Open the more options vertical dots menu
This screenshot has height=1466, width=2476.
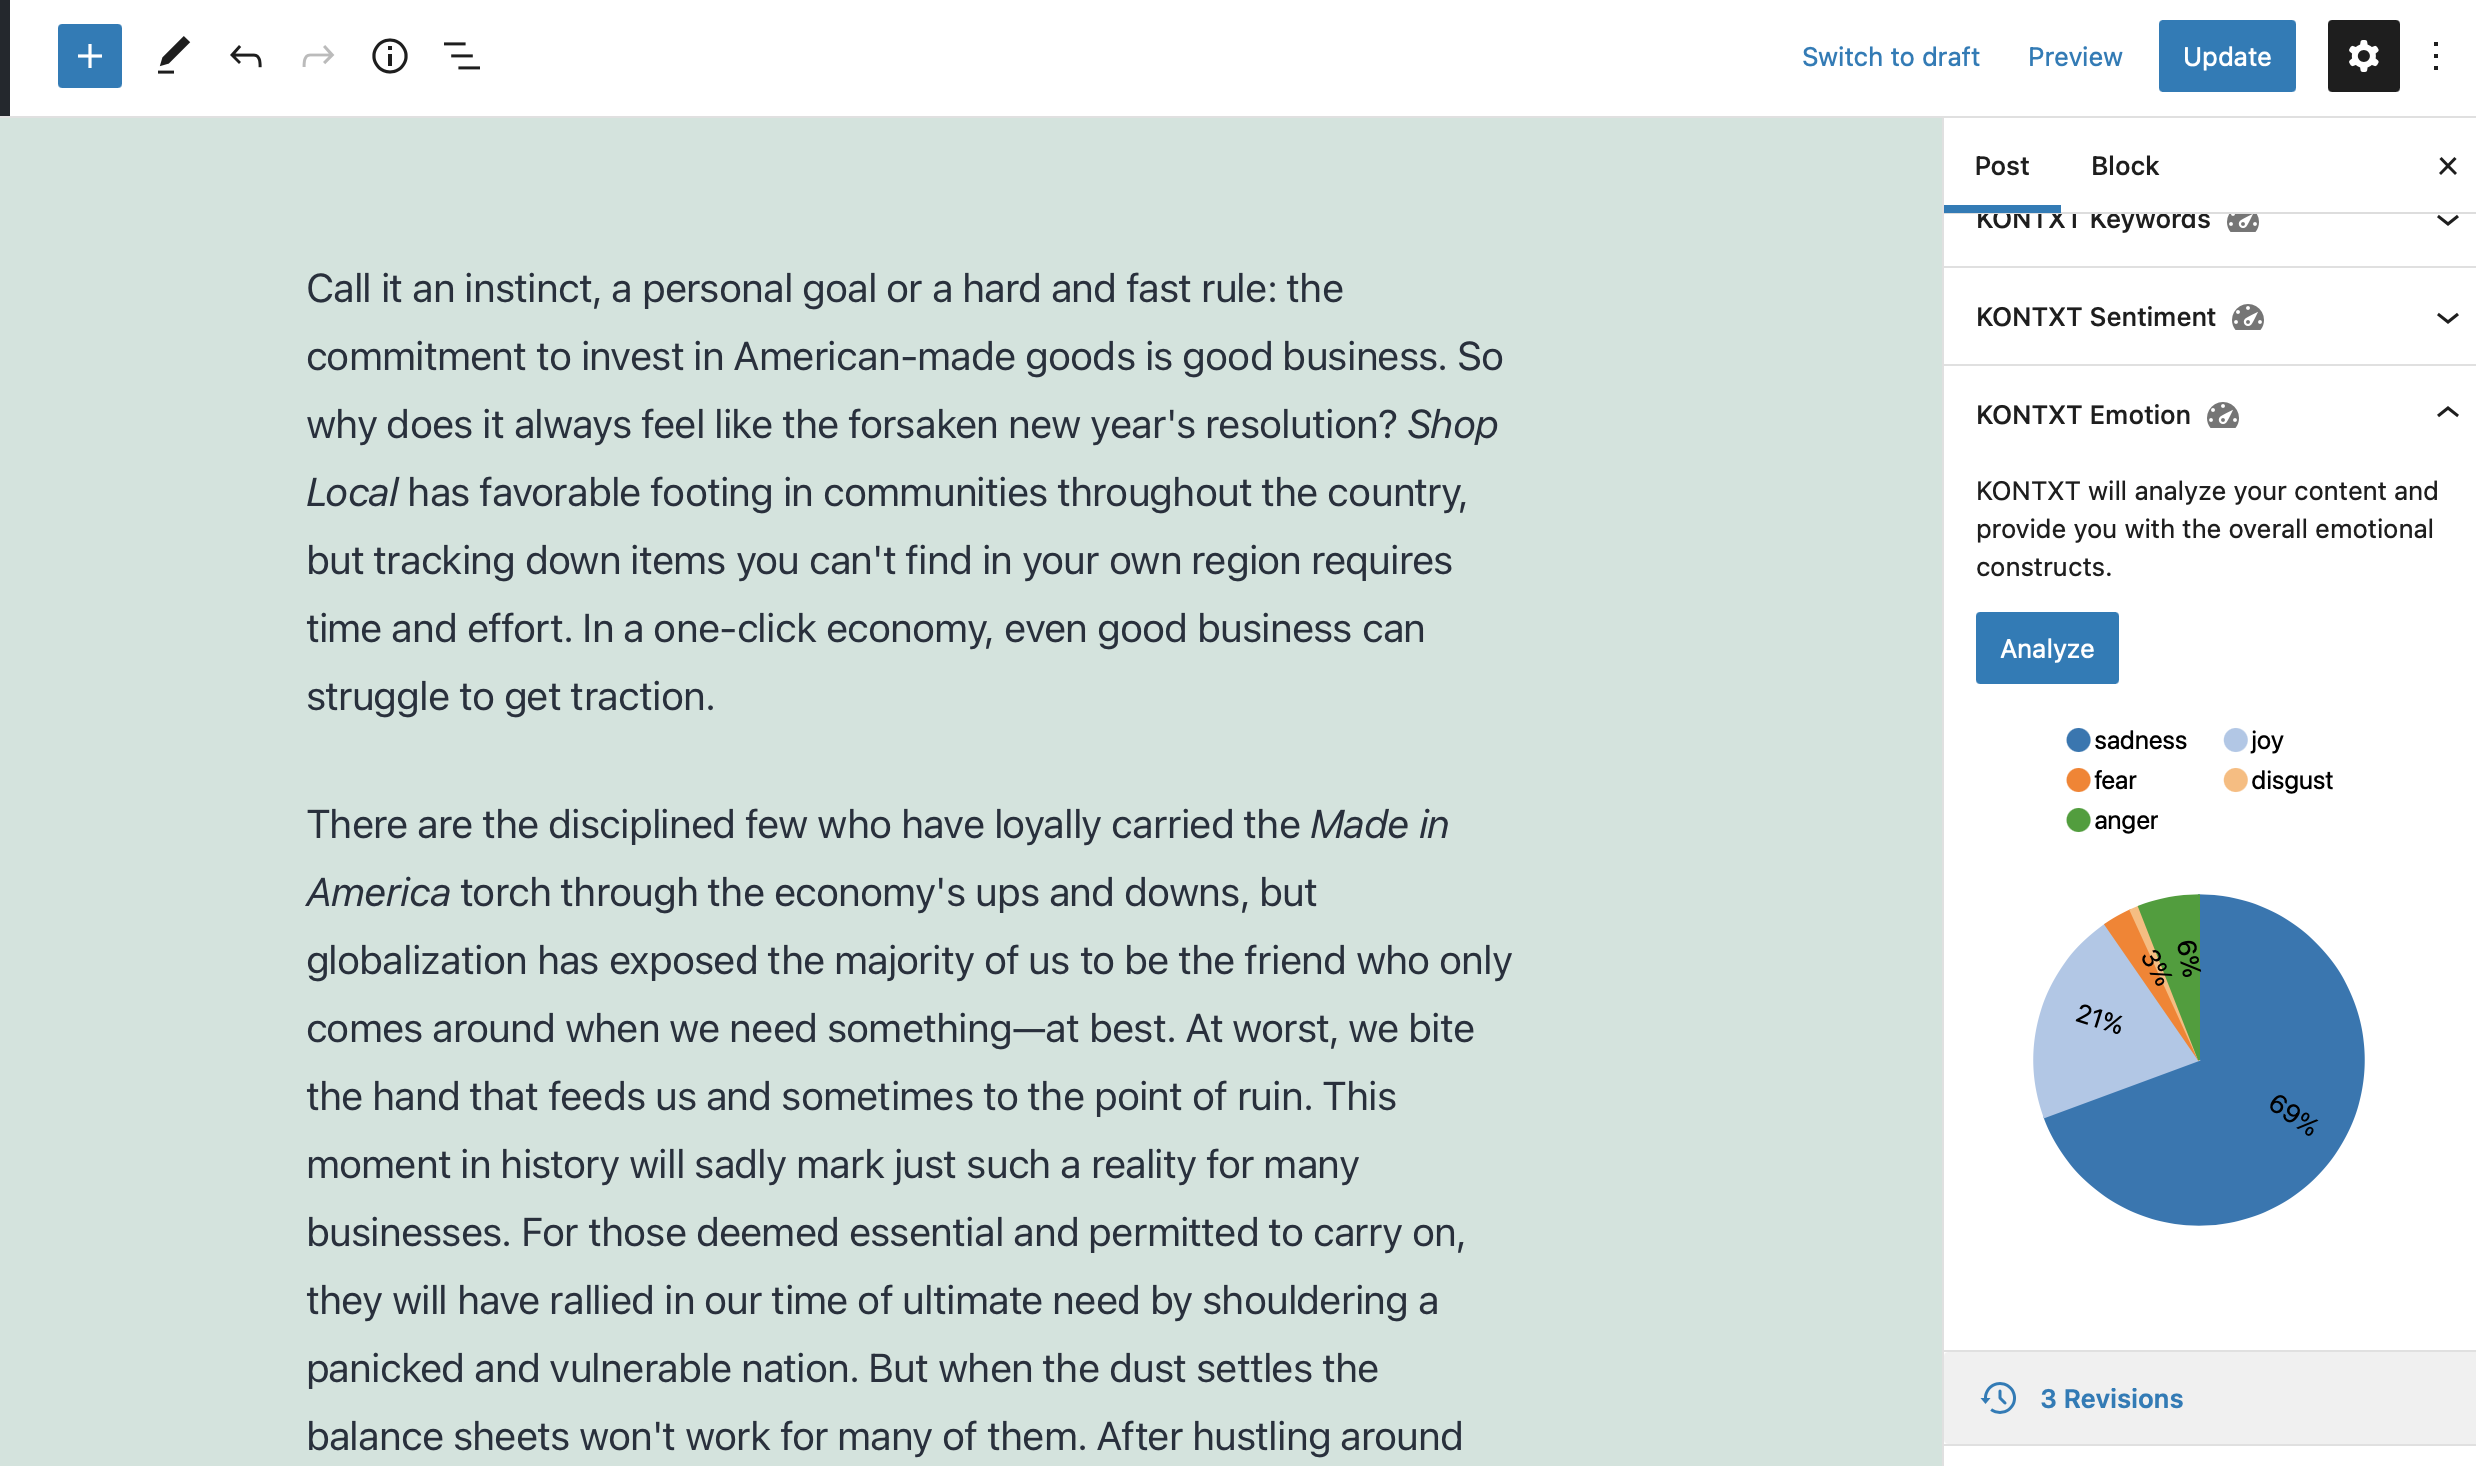point(2437,56)
